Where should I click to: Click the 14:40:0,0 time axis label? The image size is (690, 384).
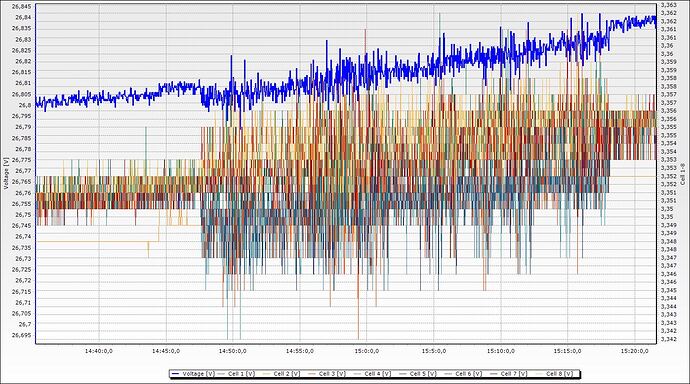click(x=99, y=351)
